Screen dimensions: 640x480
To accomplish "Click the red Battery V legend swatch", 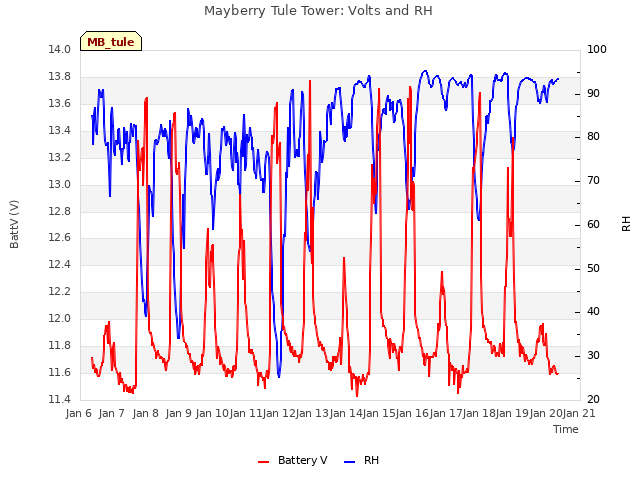I will 264,462.
